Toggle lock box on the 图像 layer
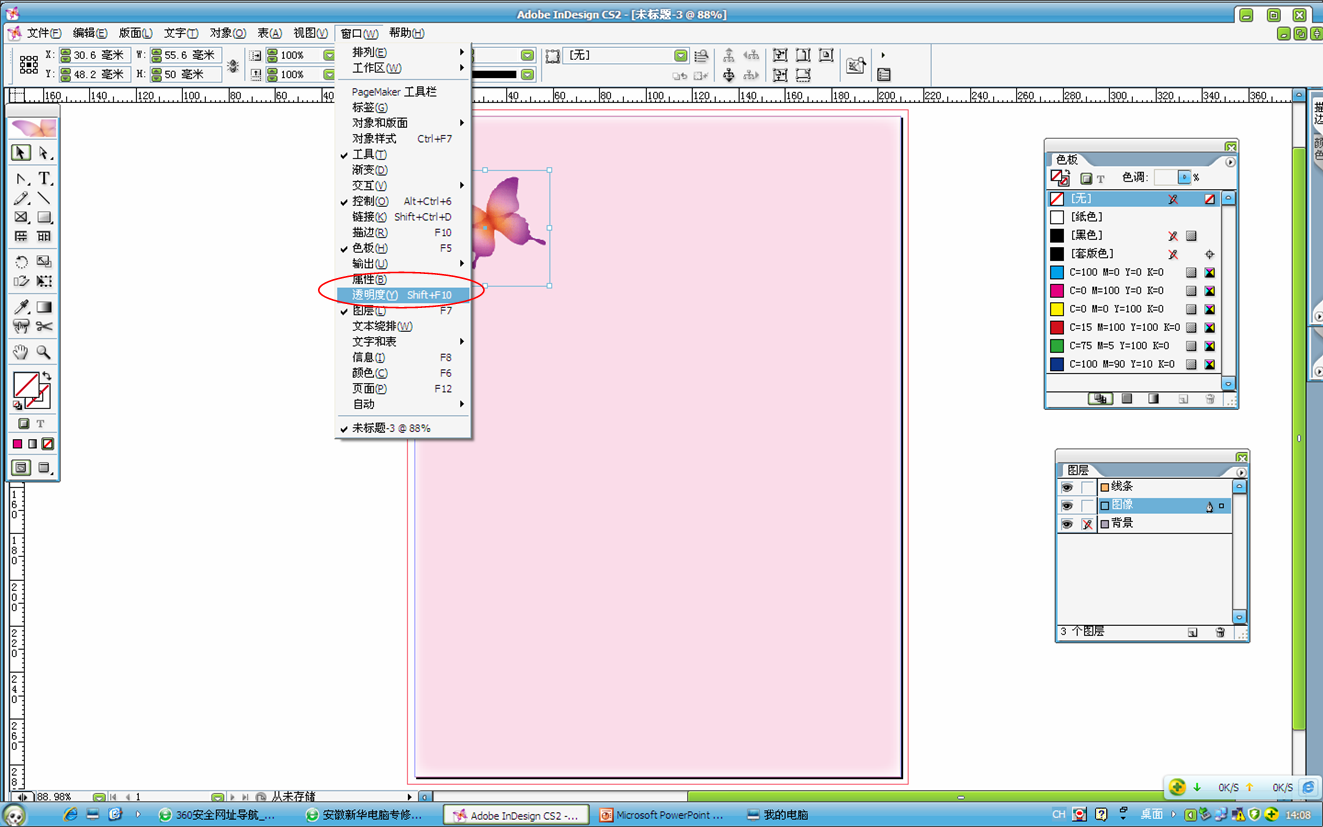 1087,506
